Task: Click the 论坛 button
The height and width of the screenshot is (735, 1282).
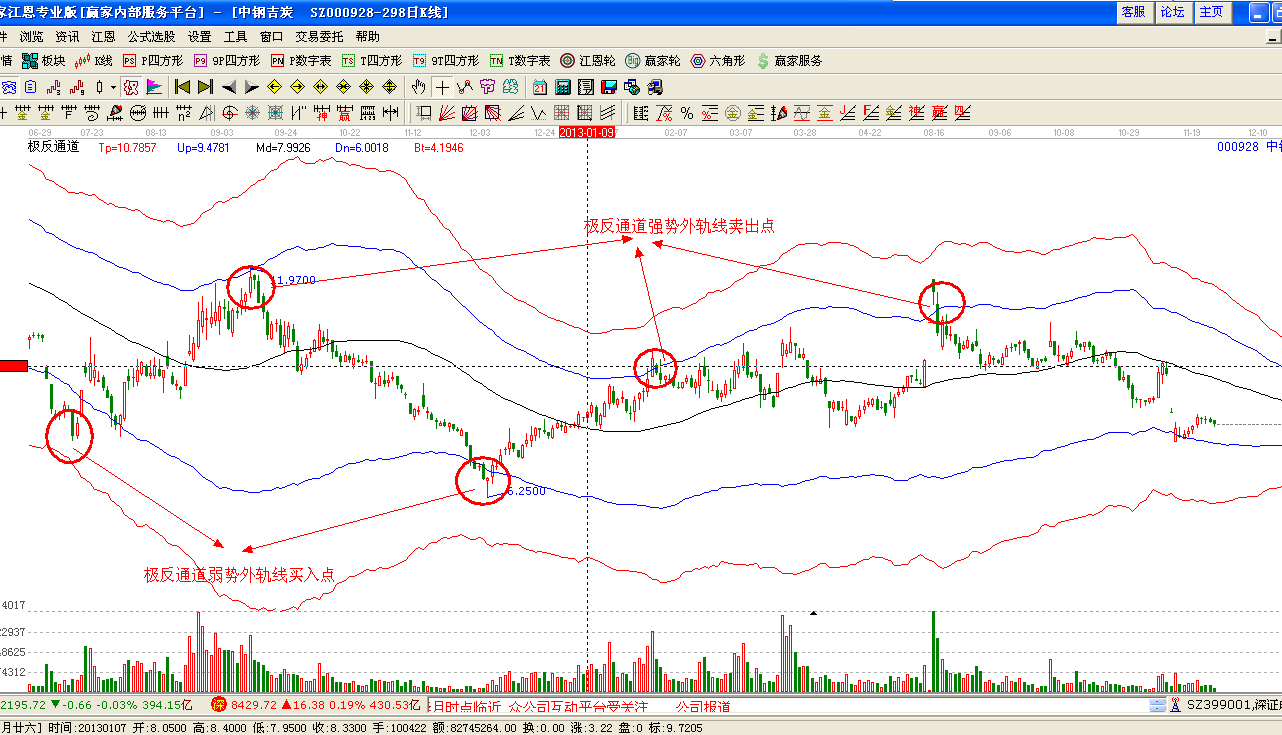Action: click(1172, 12)
